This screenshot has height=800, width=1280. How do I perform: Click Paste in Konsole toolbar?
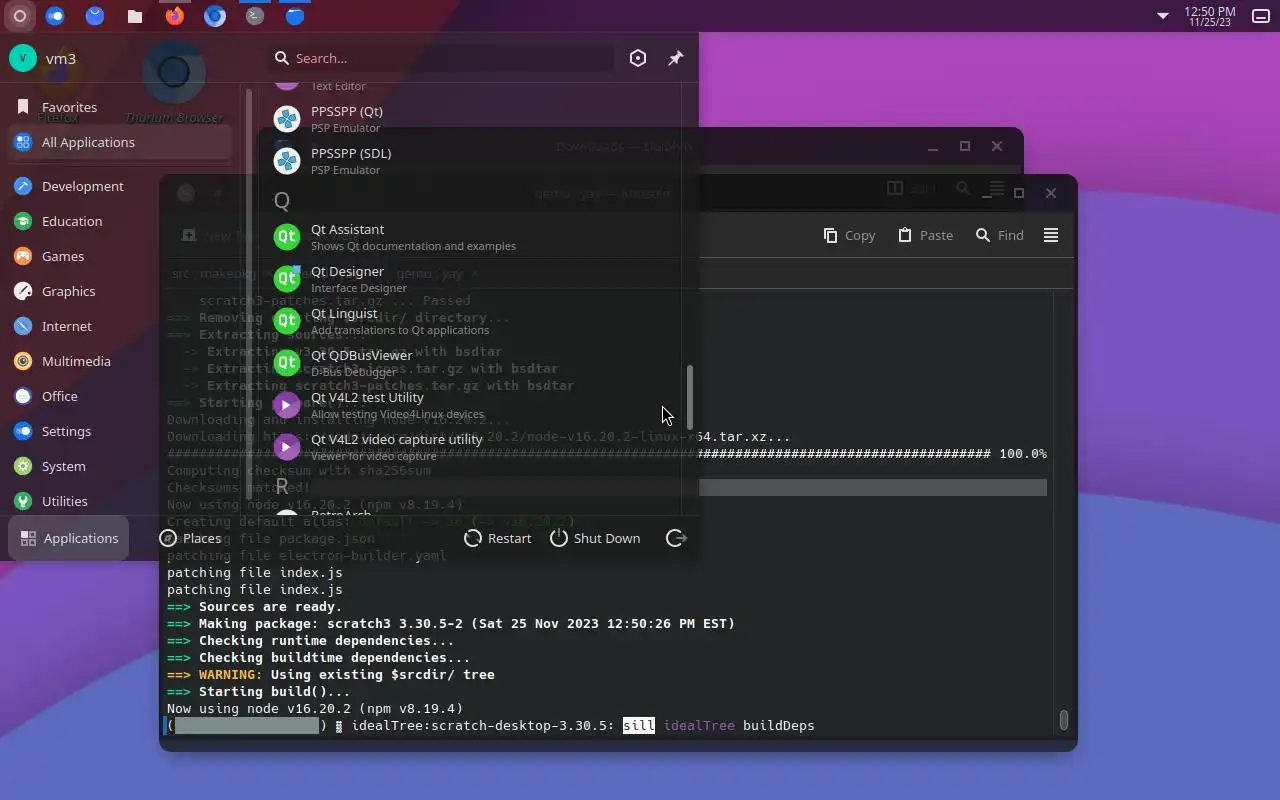(925, 235)
